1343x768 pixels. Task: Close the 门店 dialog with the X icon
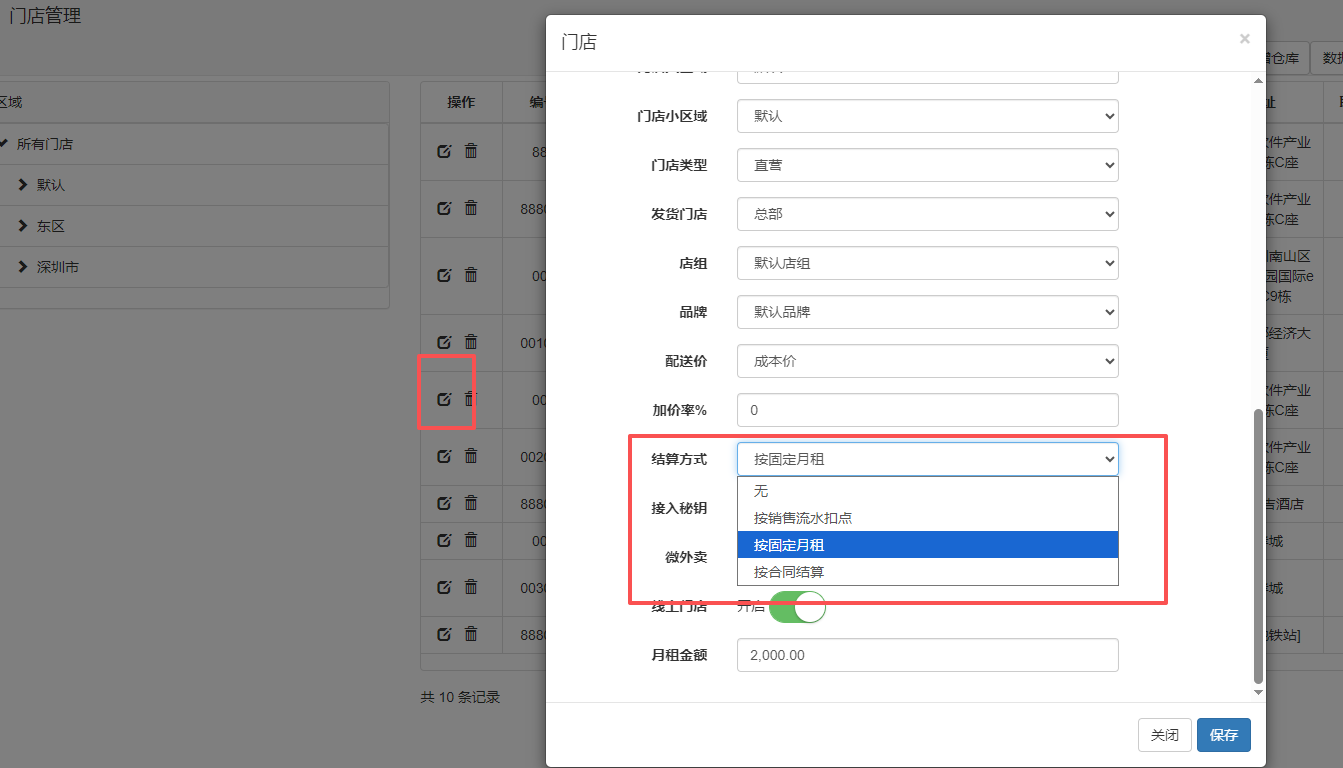(1244, 39)
